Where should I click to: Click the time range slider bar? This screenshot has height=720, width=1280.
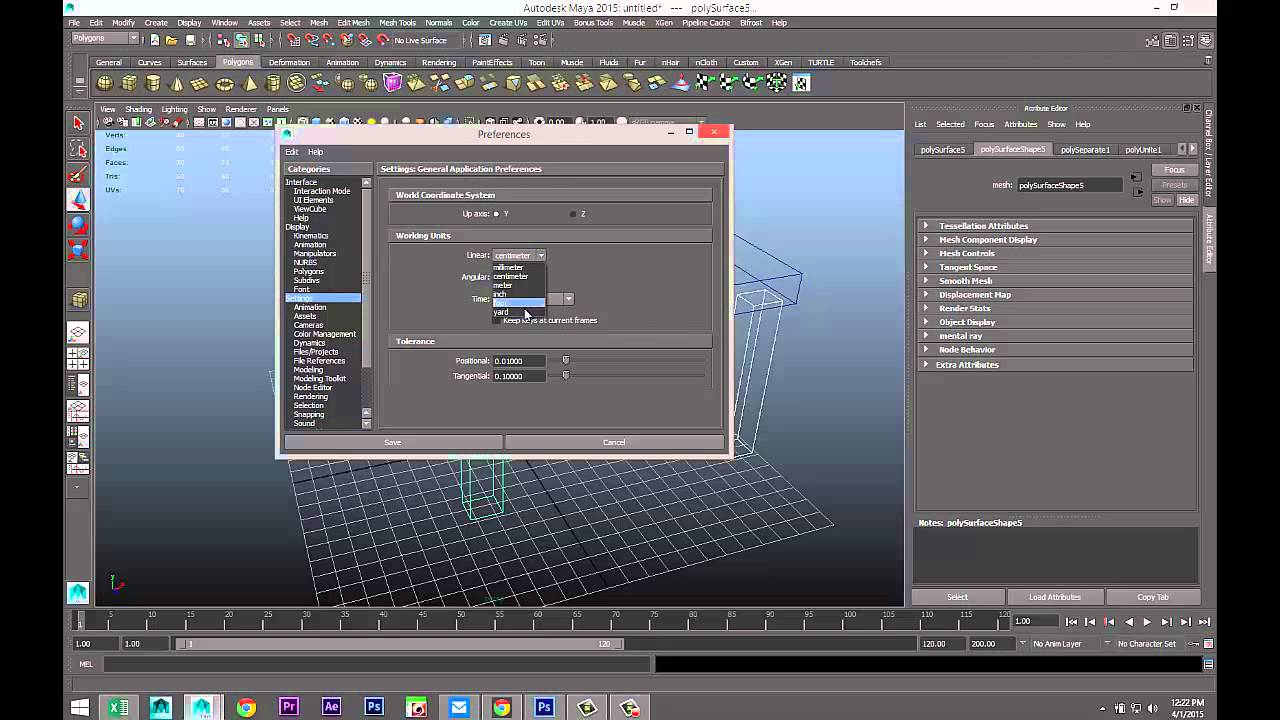pos(400,644)
